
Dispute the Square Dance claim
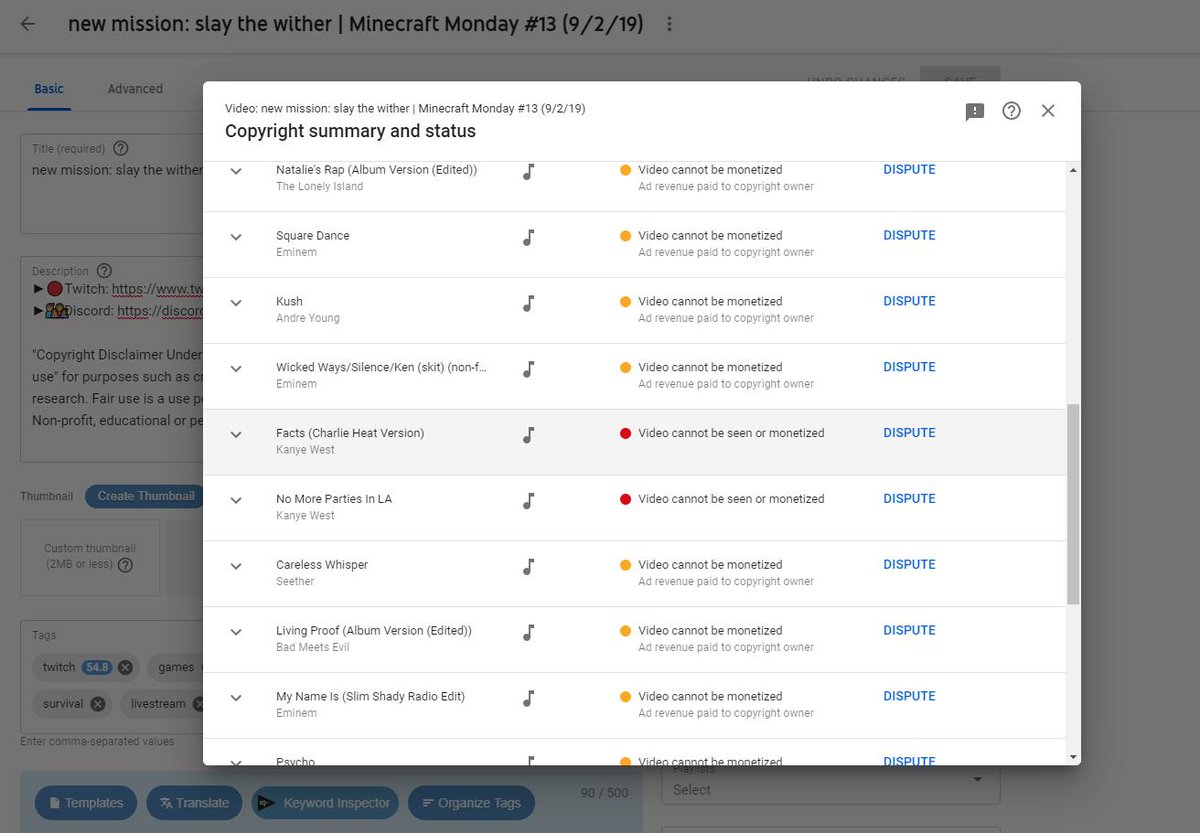coord(909,235)
